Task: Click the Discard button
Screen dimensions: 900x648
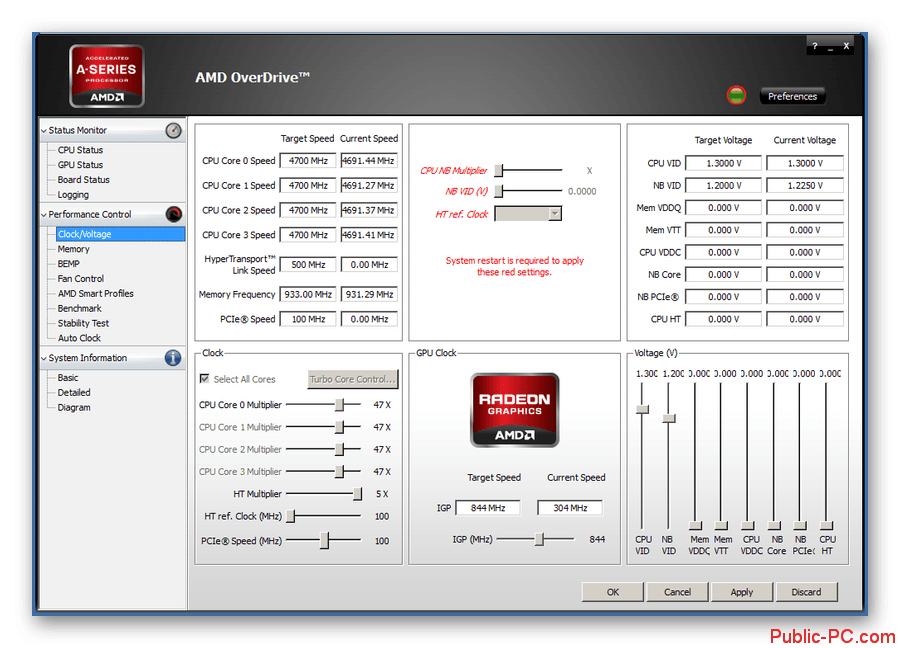Action: 806,592
